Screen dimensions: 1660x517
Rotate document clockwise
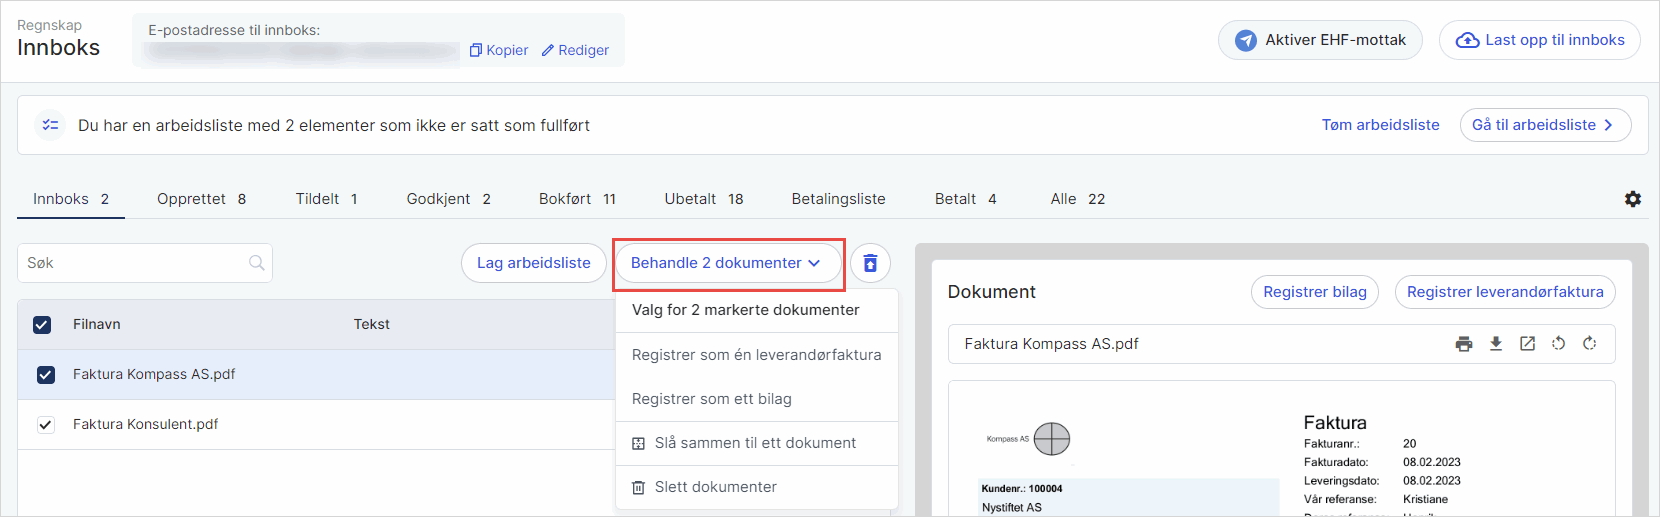(x=1589, y=344)
